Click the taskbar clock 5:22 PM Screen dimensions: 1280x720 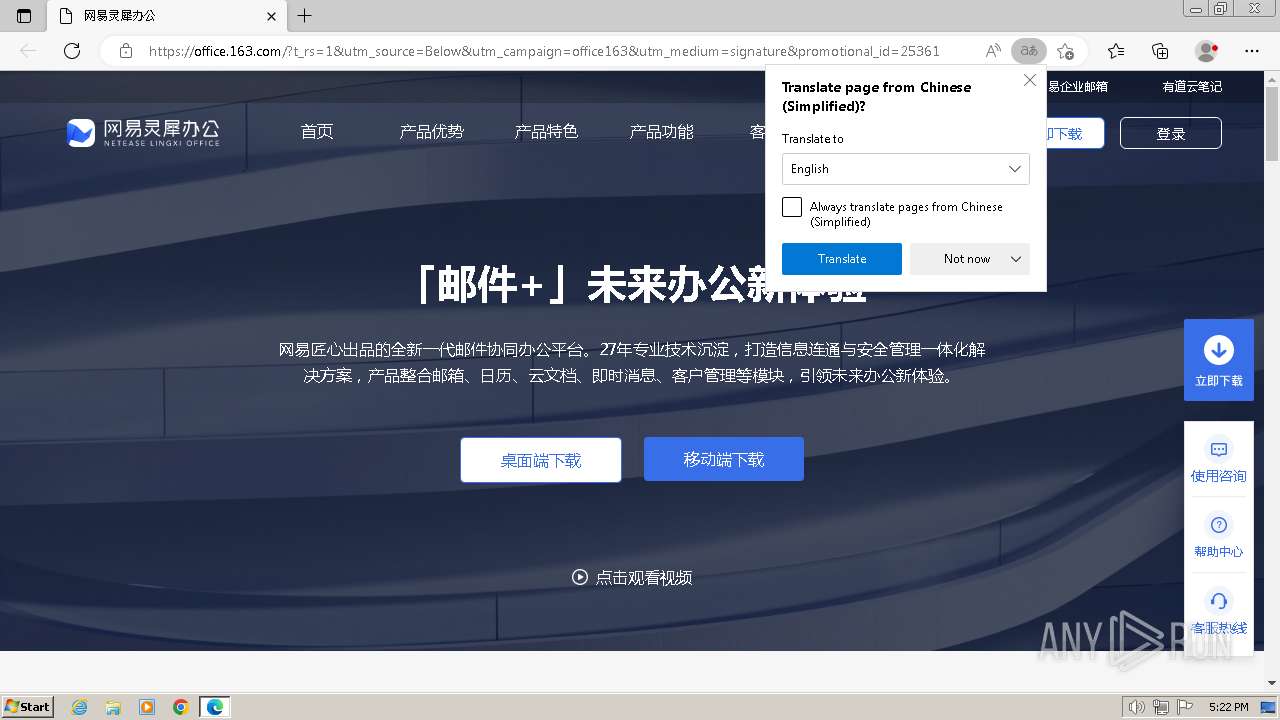coord(1228,707)
